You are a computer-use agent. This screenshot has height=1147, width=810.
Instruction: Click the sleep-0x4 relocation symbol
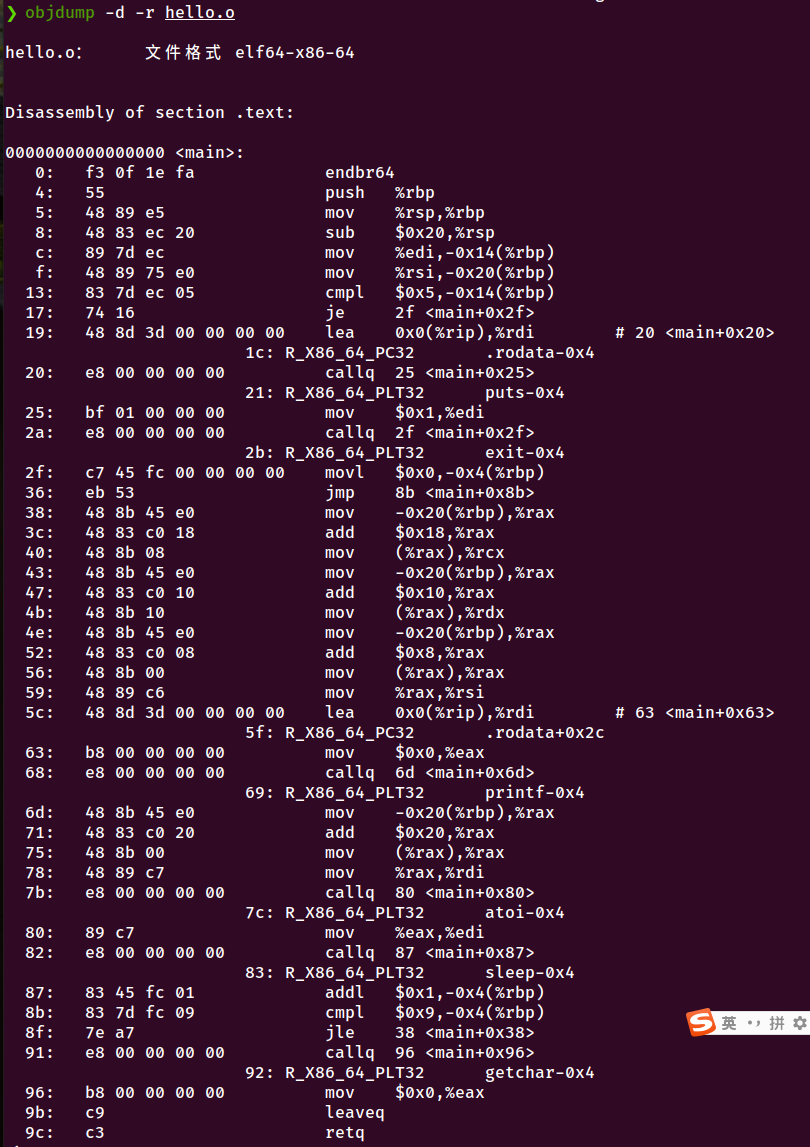click(x=530, y=973)
